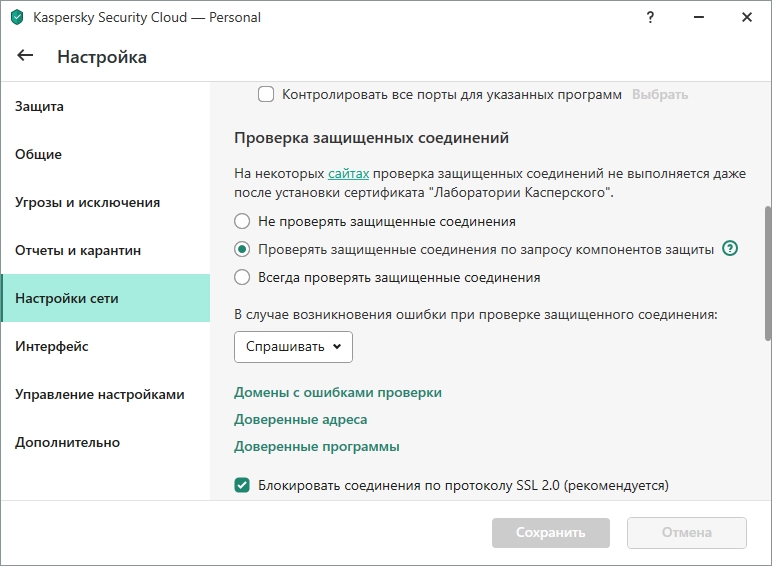Click the Отмена button

click(x=686, y=533)
